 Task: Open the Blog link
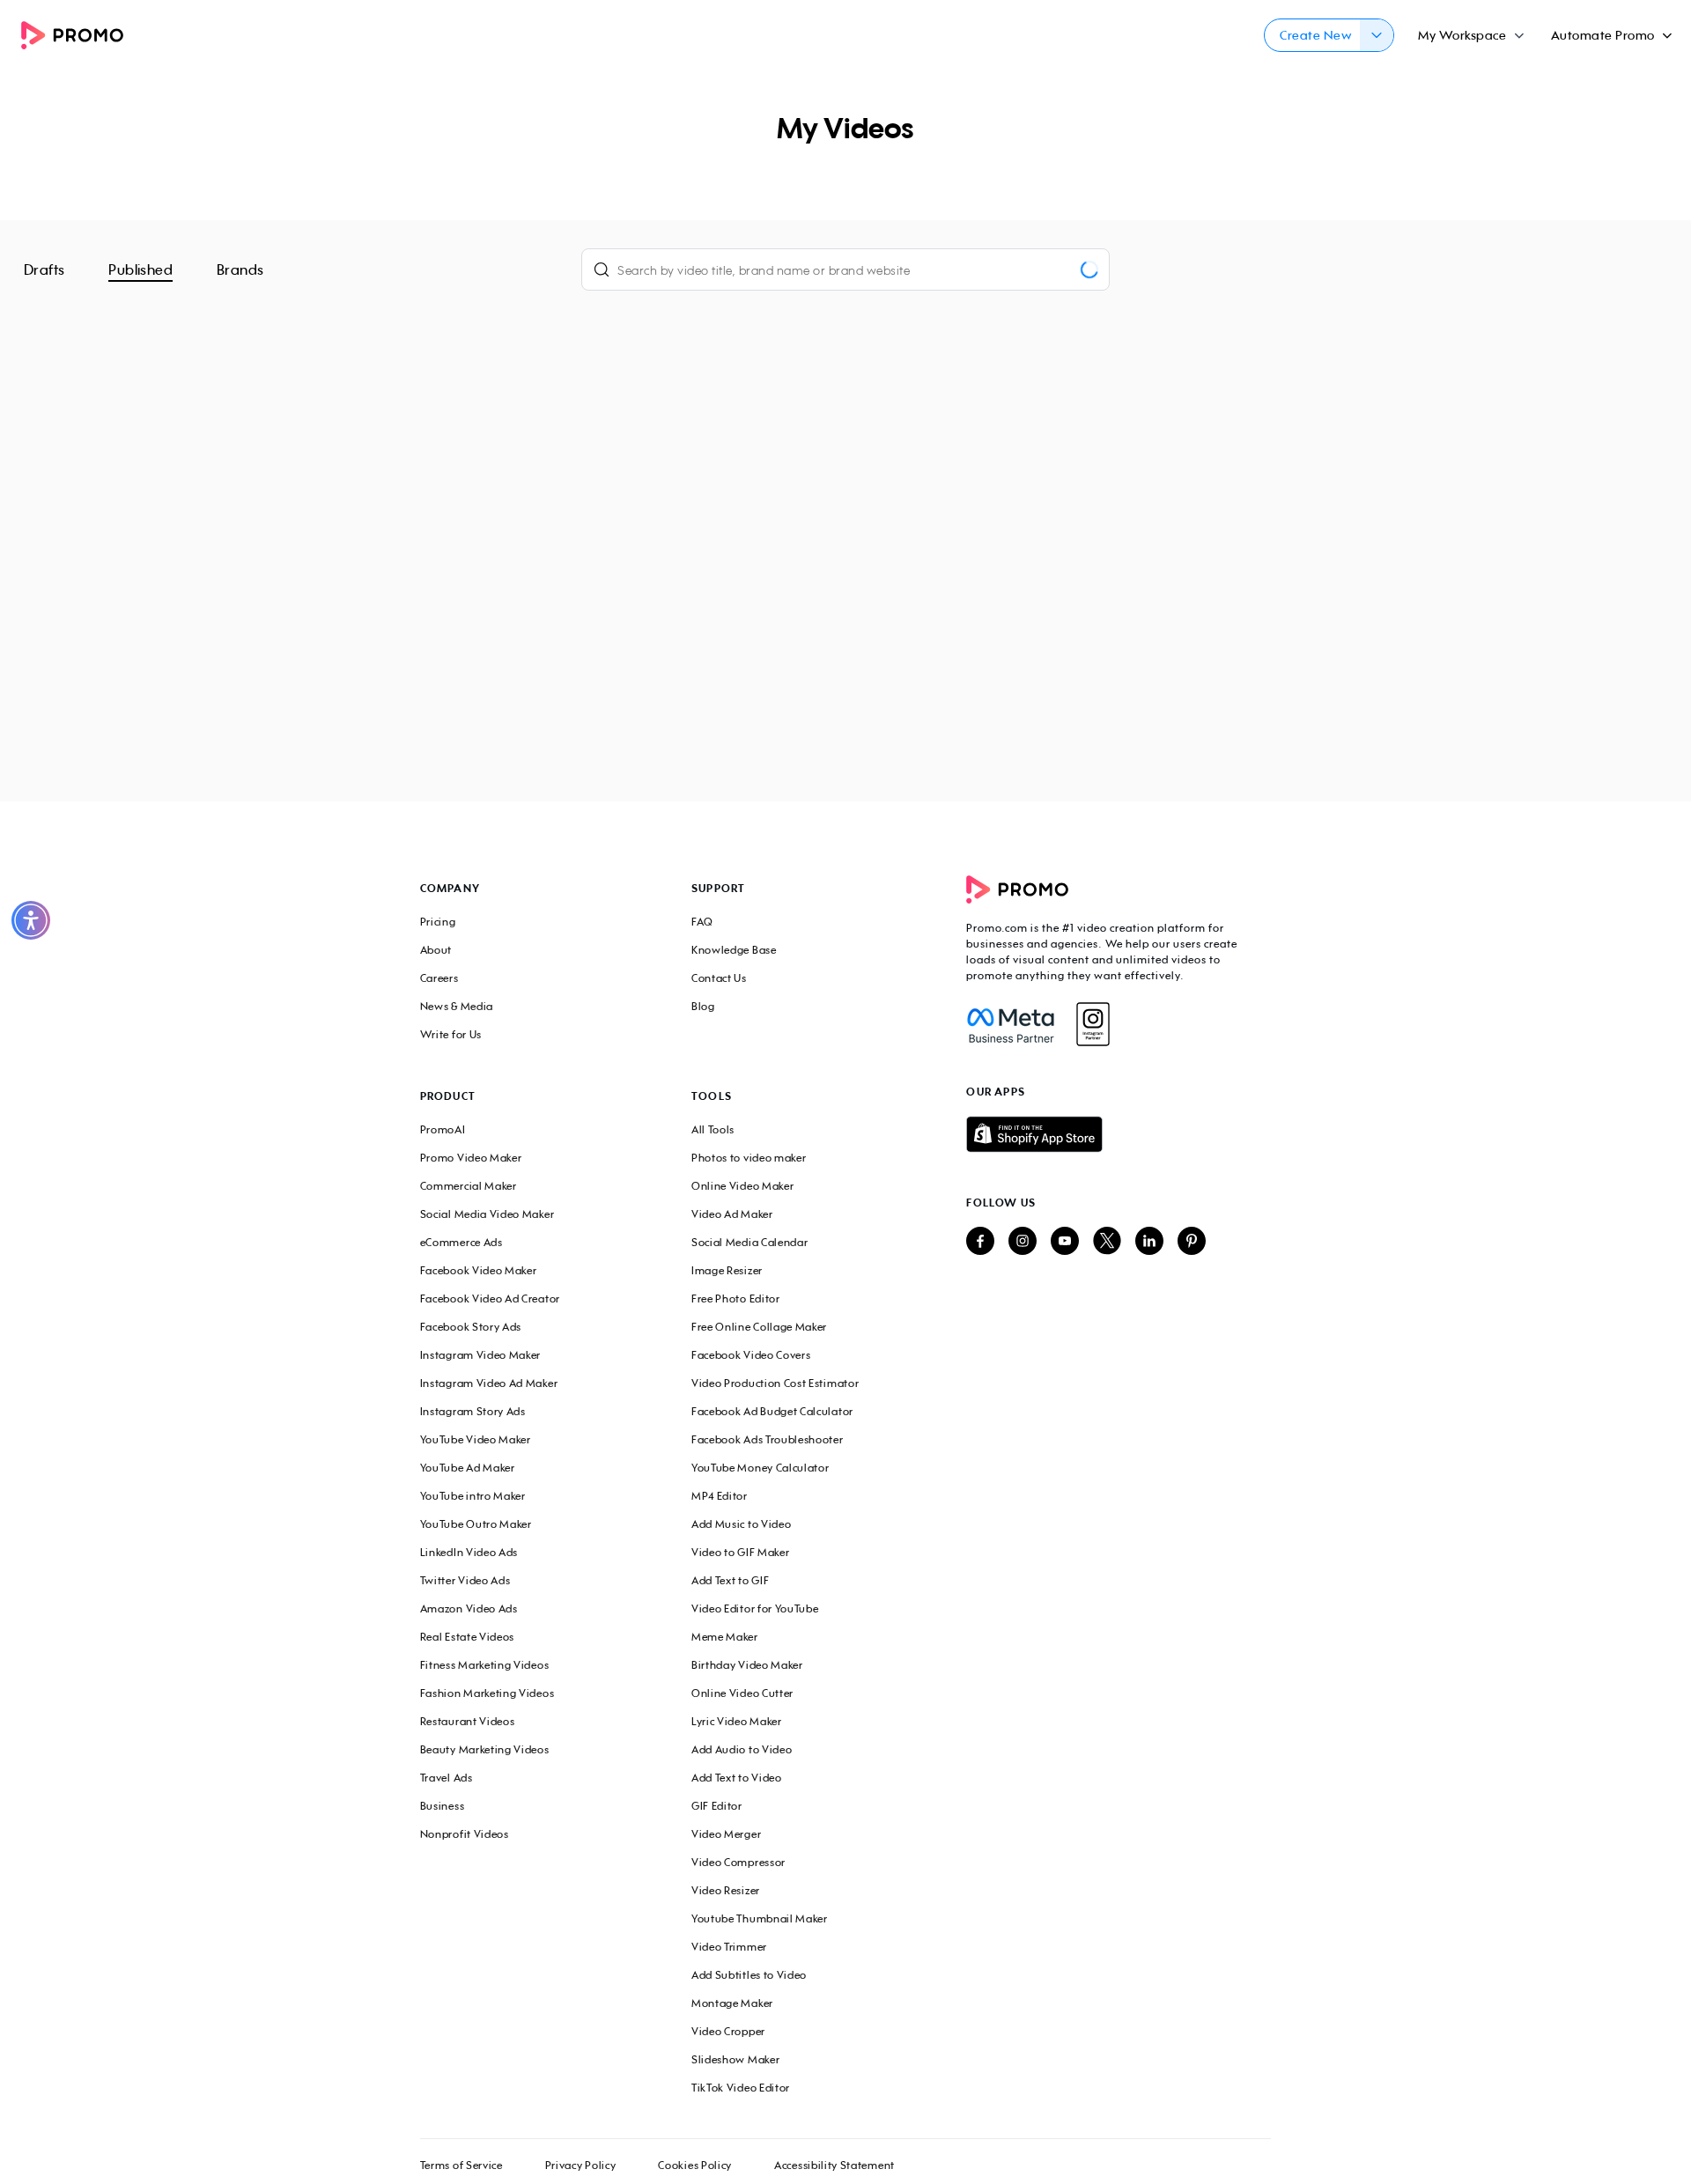703,1006
